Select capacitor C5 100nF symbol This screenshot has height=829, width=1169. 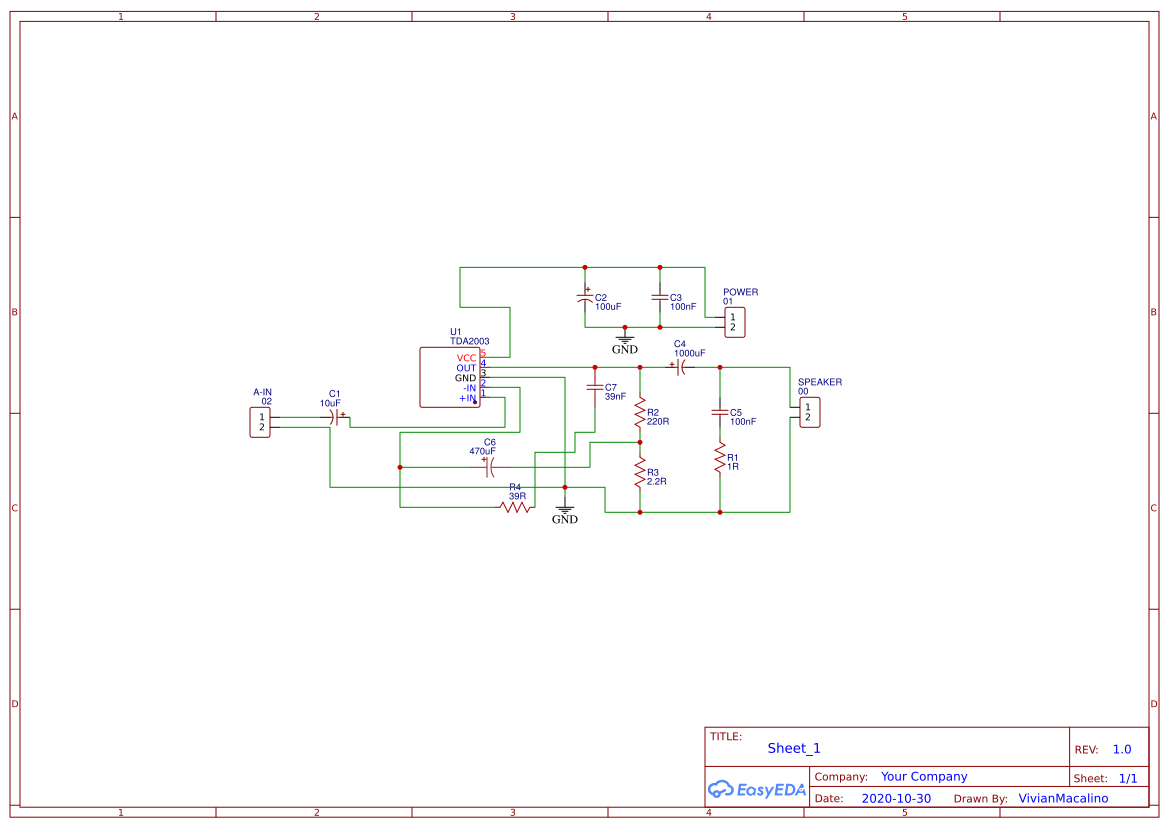coord(720,412)
